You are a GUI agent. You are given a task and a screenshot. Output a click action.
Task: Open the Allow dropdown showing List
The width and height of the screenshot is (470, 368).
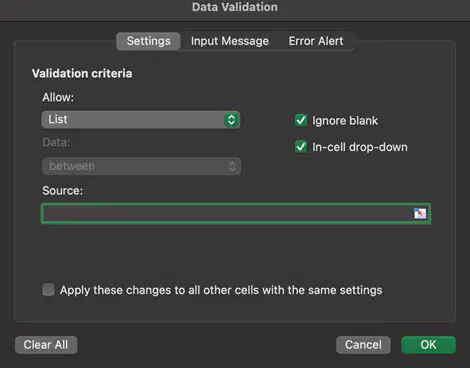point(140,120)
